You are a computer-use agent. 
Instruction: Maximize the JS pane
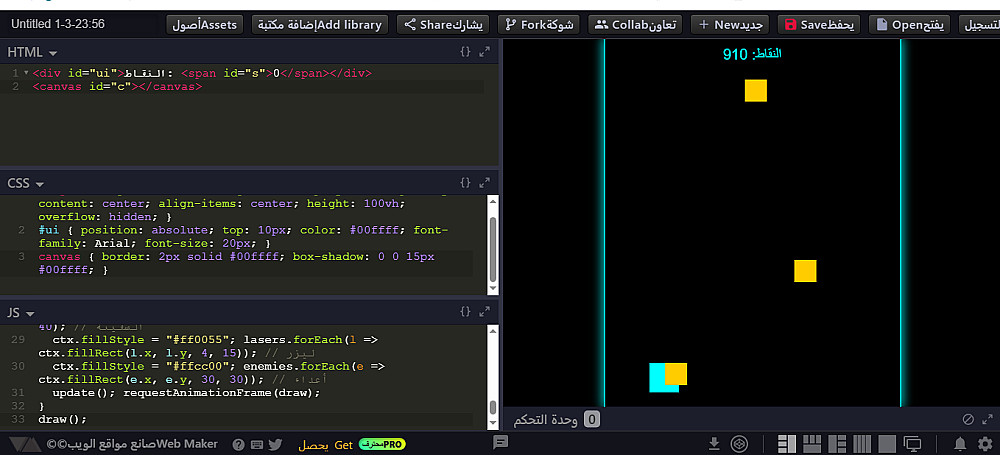coord(485,311)
